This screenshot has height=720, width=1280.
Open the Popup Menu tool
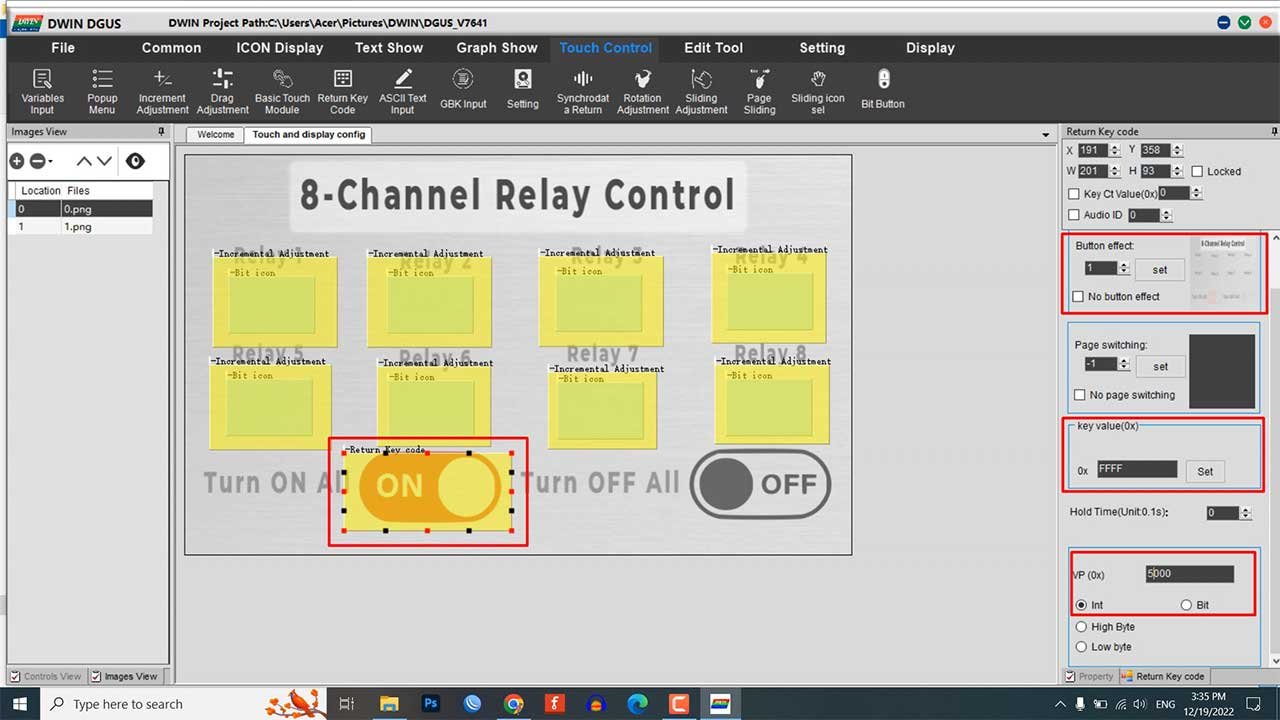click(x=102, y=90)
